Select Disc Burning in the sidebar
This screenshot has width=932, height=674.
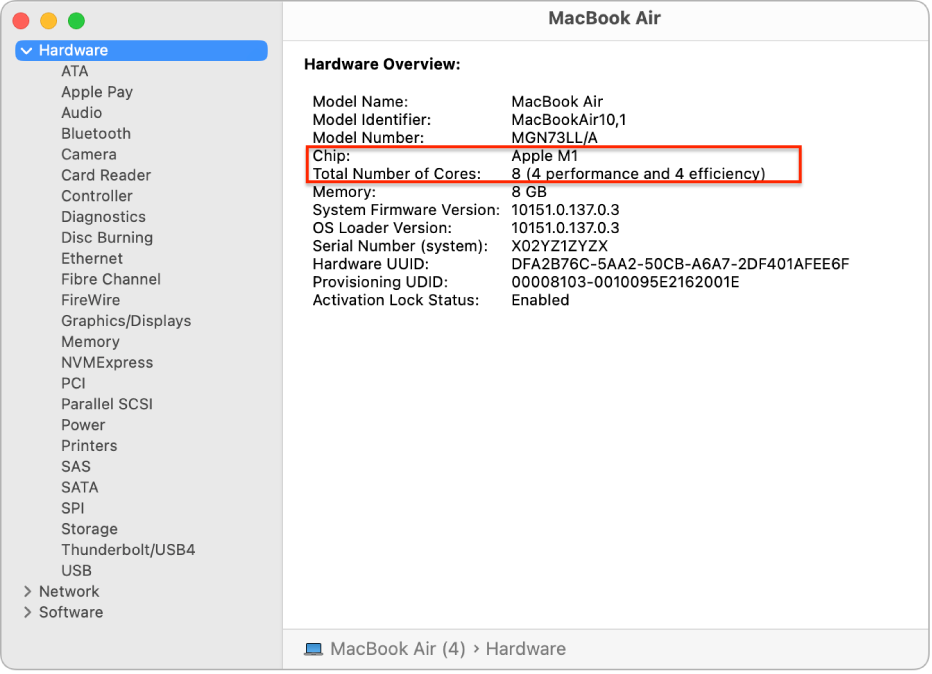tap(107, 238)
